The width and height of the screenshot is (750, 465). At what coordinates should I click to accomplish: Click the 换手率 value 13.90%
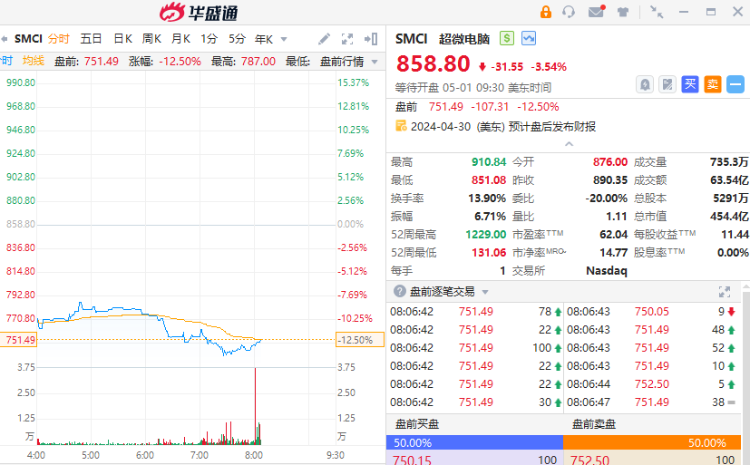pyautogui.click(x=486, y=199)
